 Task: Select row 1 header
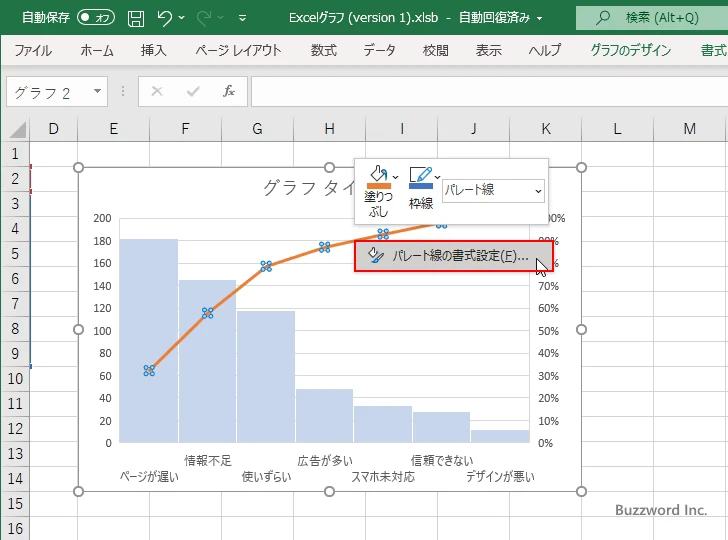[x=15, y=153]
